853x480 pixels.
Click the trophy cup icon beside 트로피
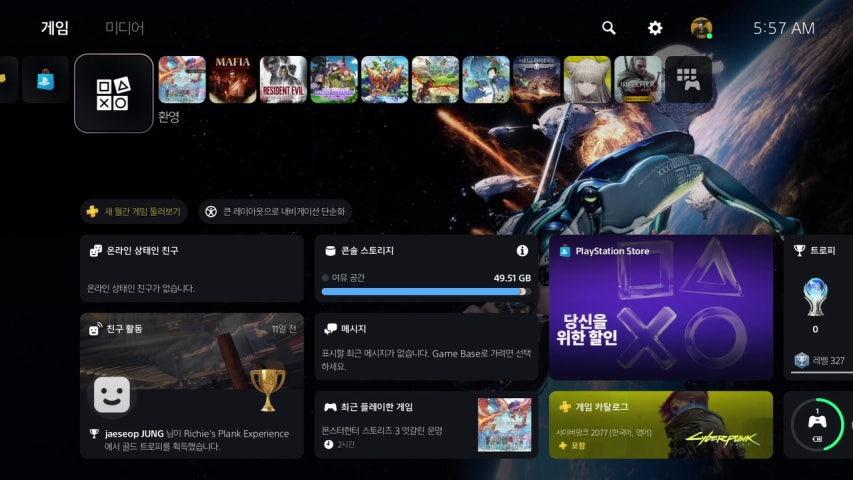(800, 250)
